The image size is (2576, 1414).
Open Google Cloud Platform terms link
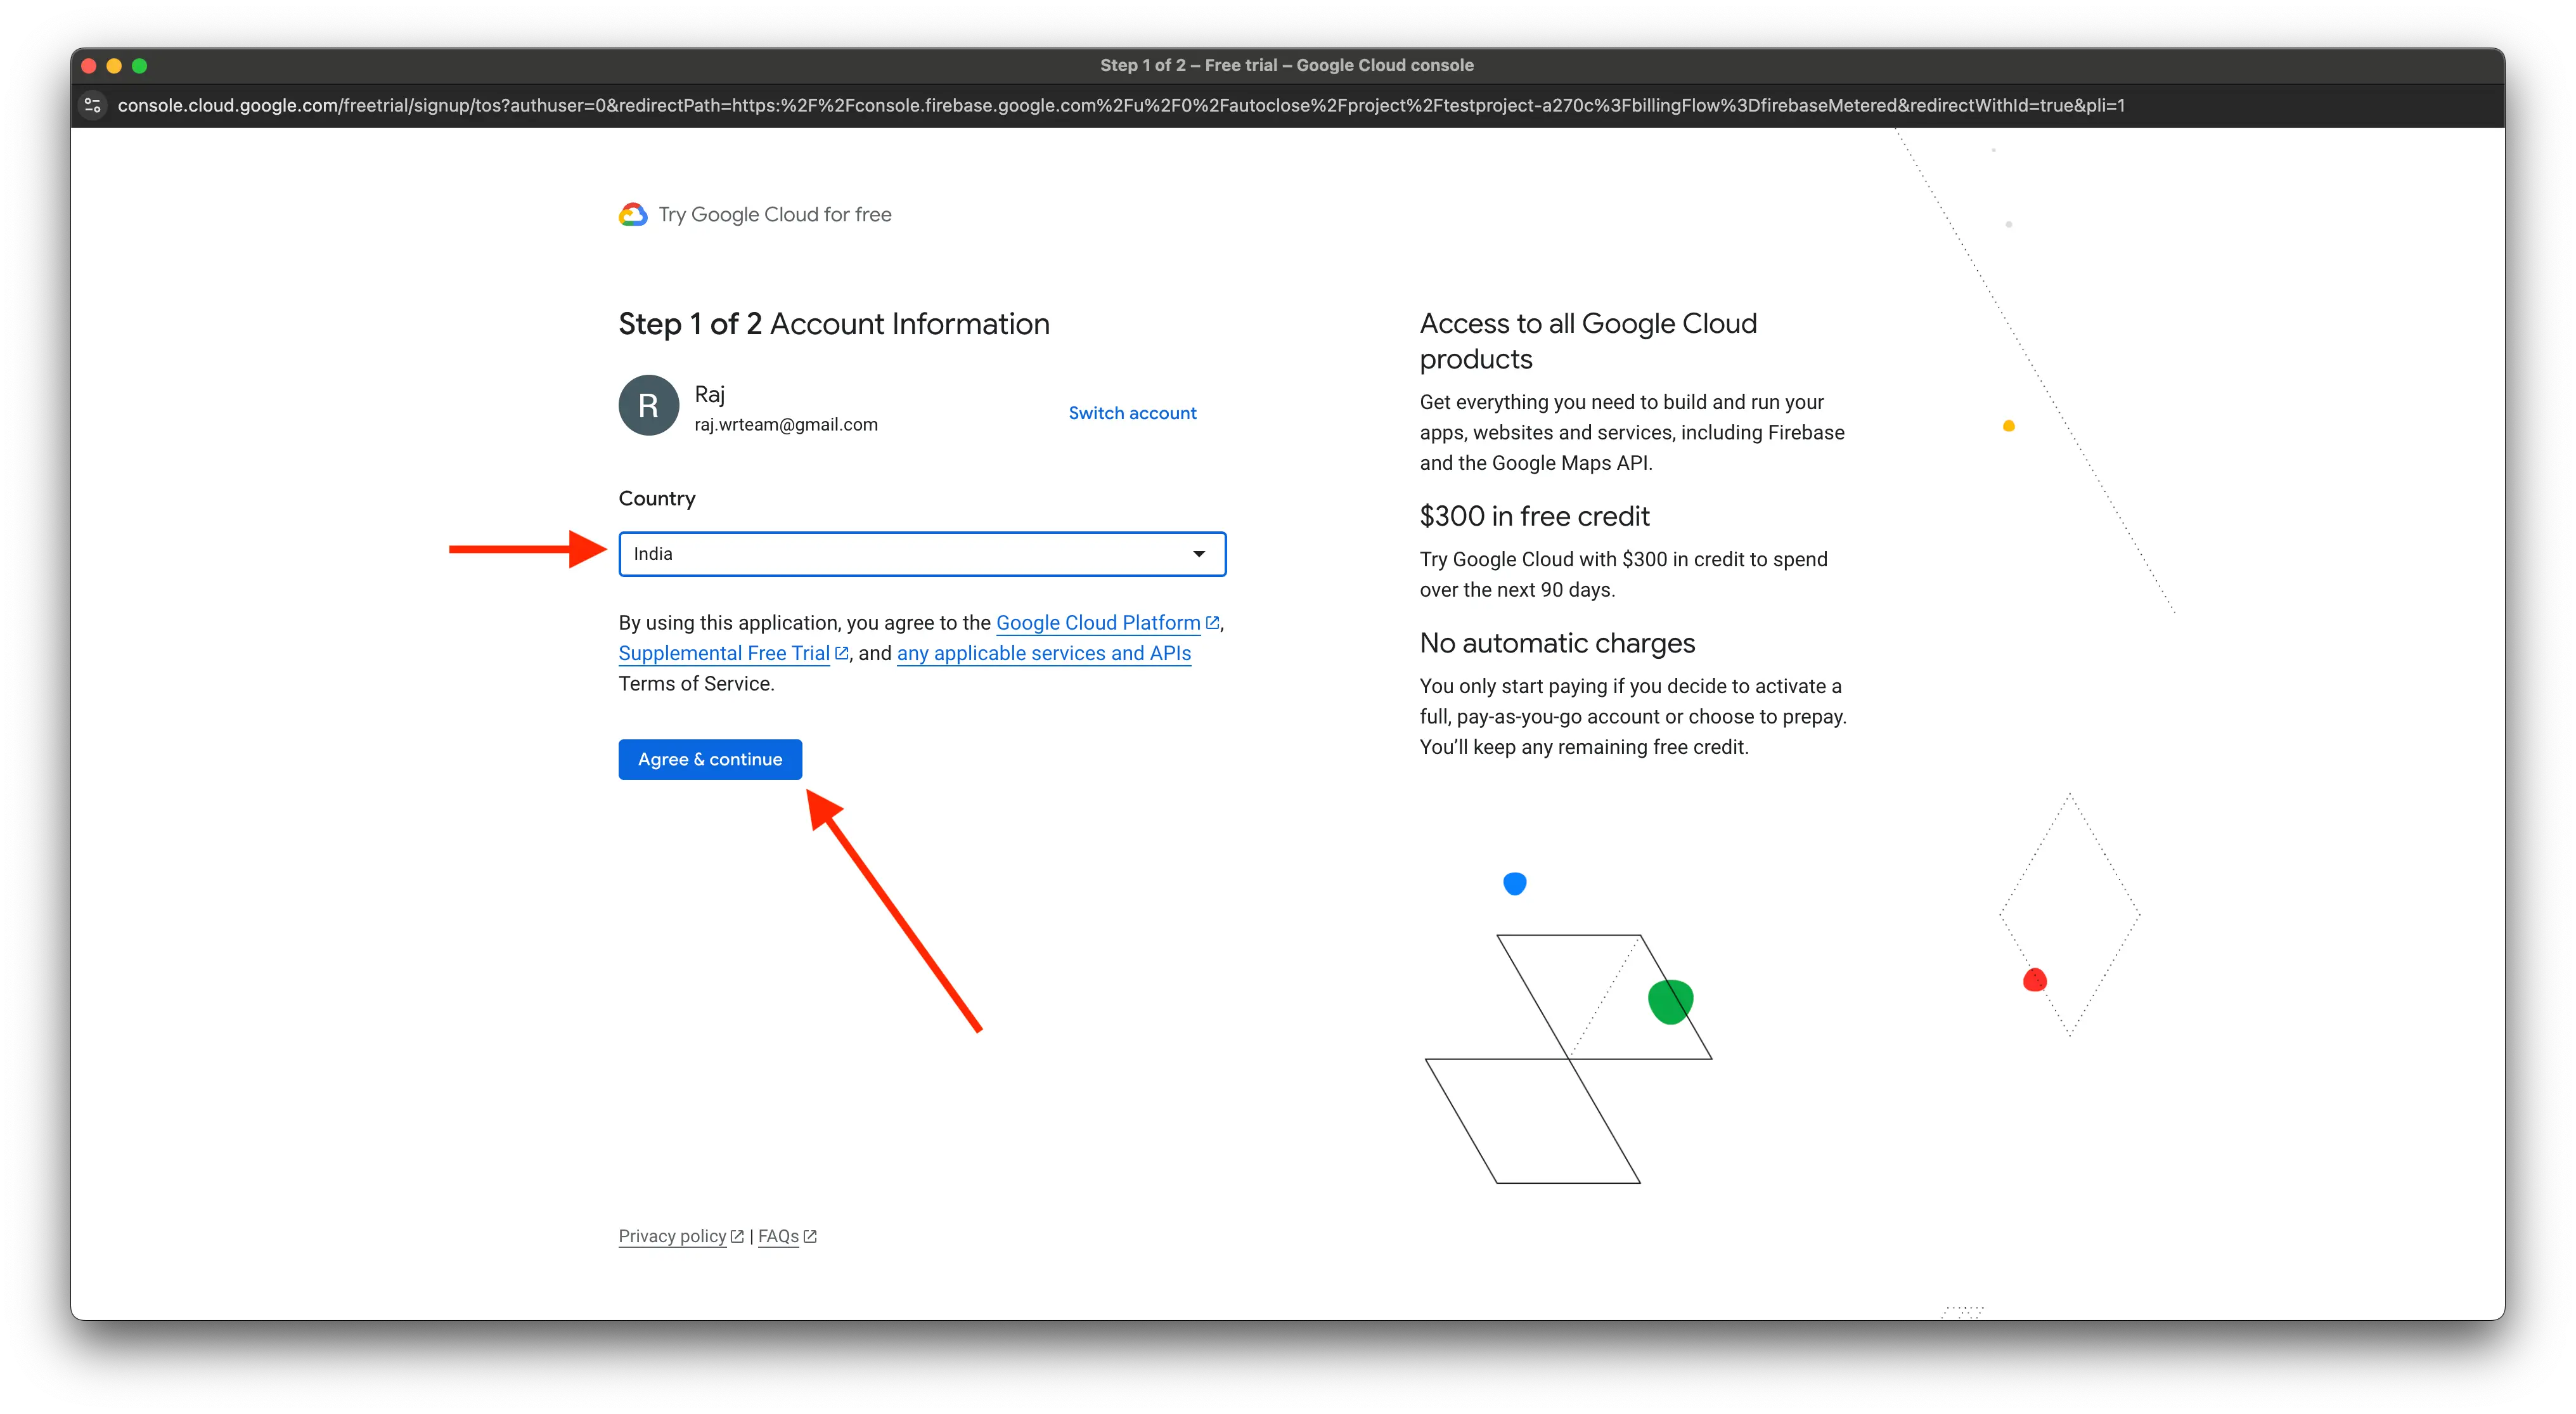coord(1098,622)
